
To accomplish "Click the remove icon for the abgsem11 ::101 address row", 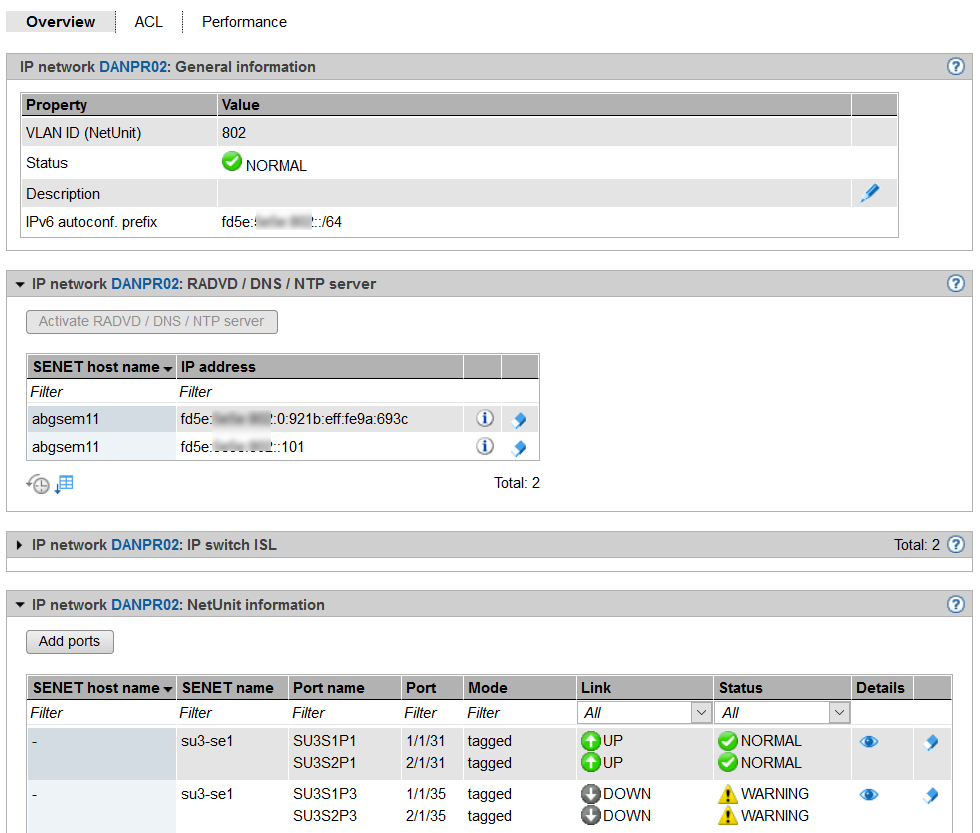I will click(x=518, y=448).
